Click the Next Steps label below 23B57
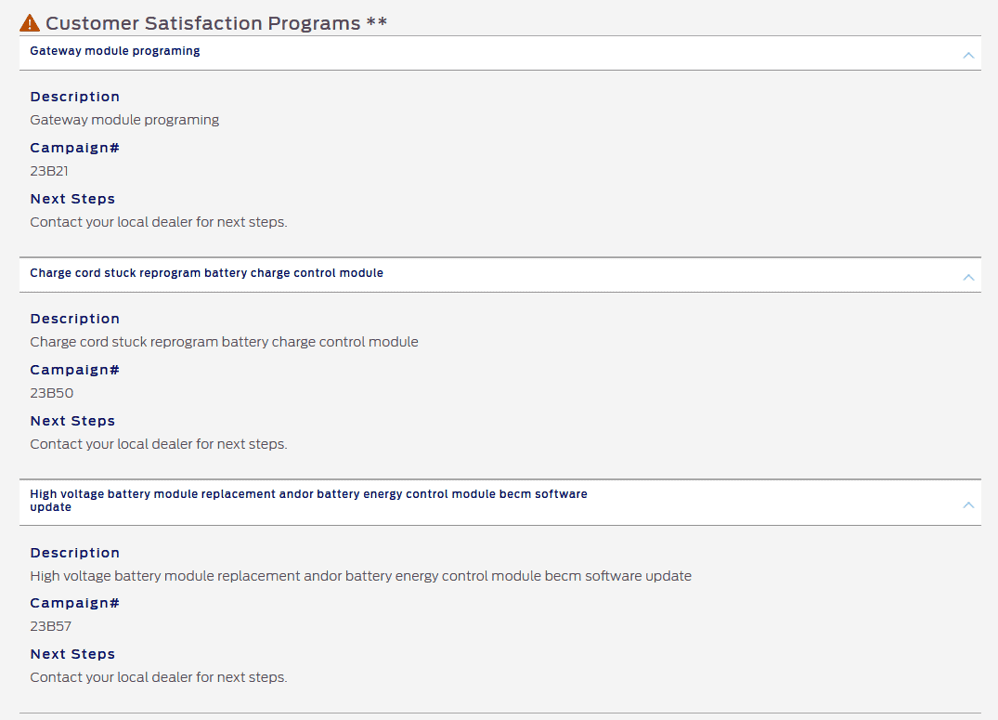Image resolution: width=998 pixels, height=720 pixels. (72, 654)
